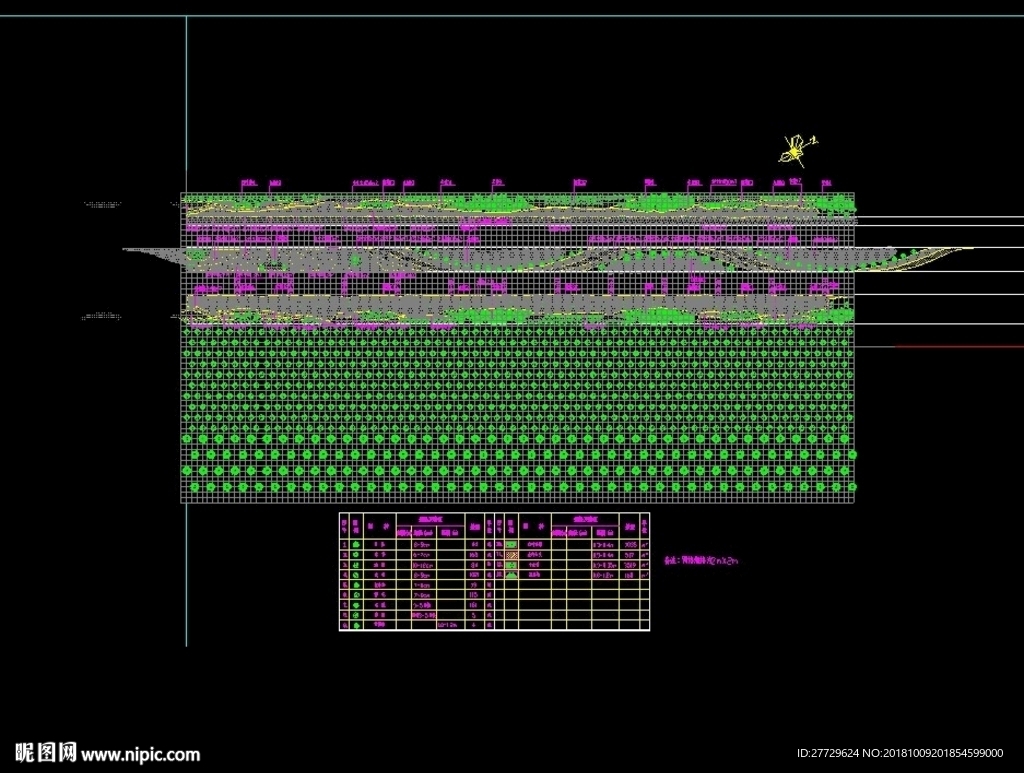Click the yellow north arrow compass symbol

(797, 150)
